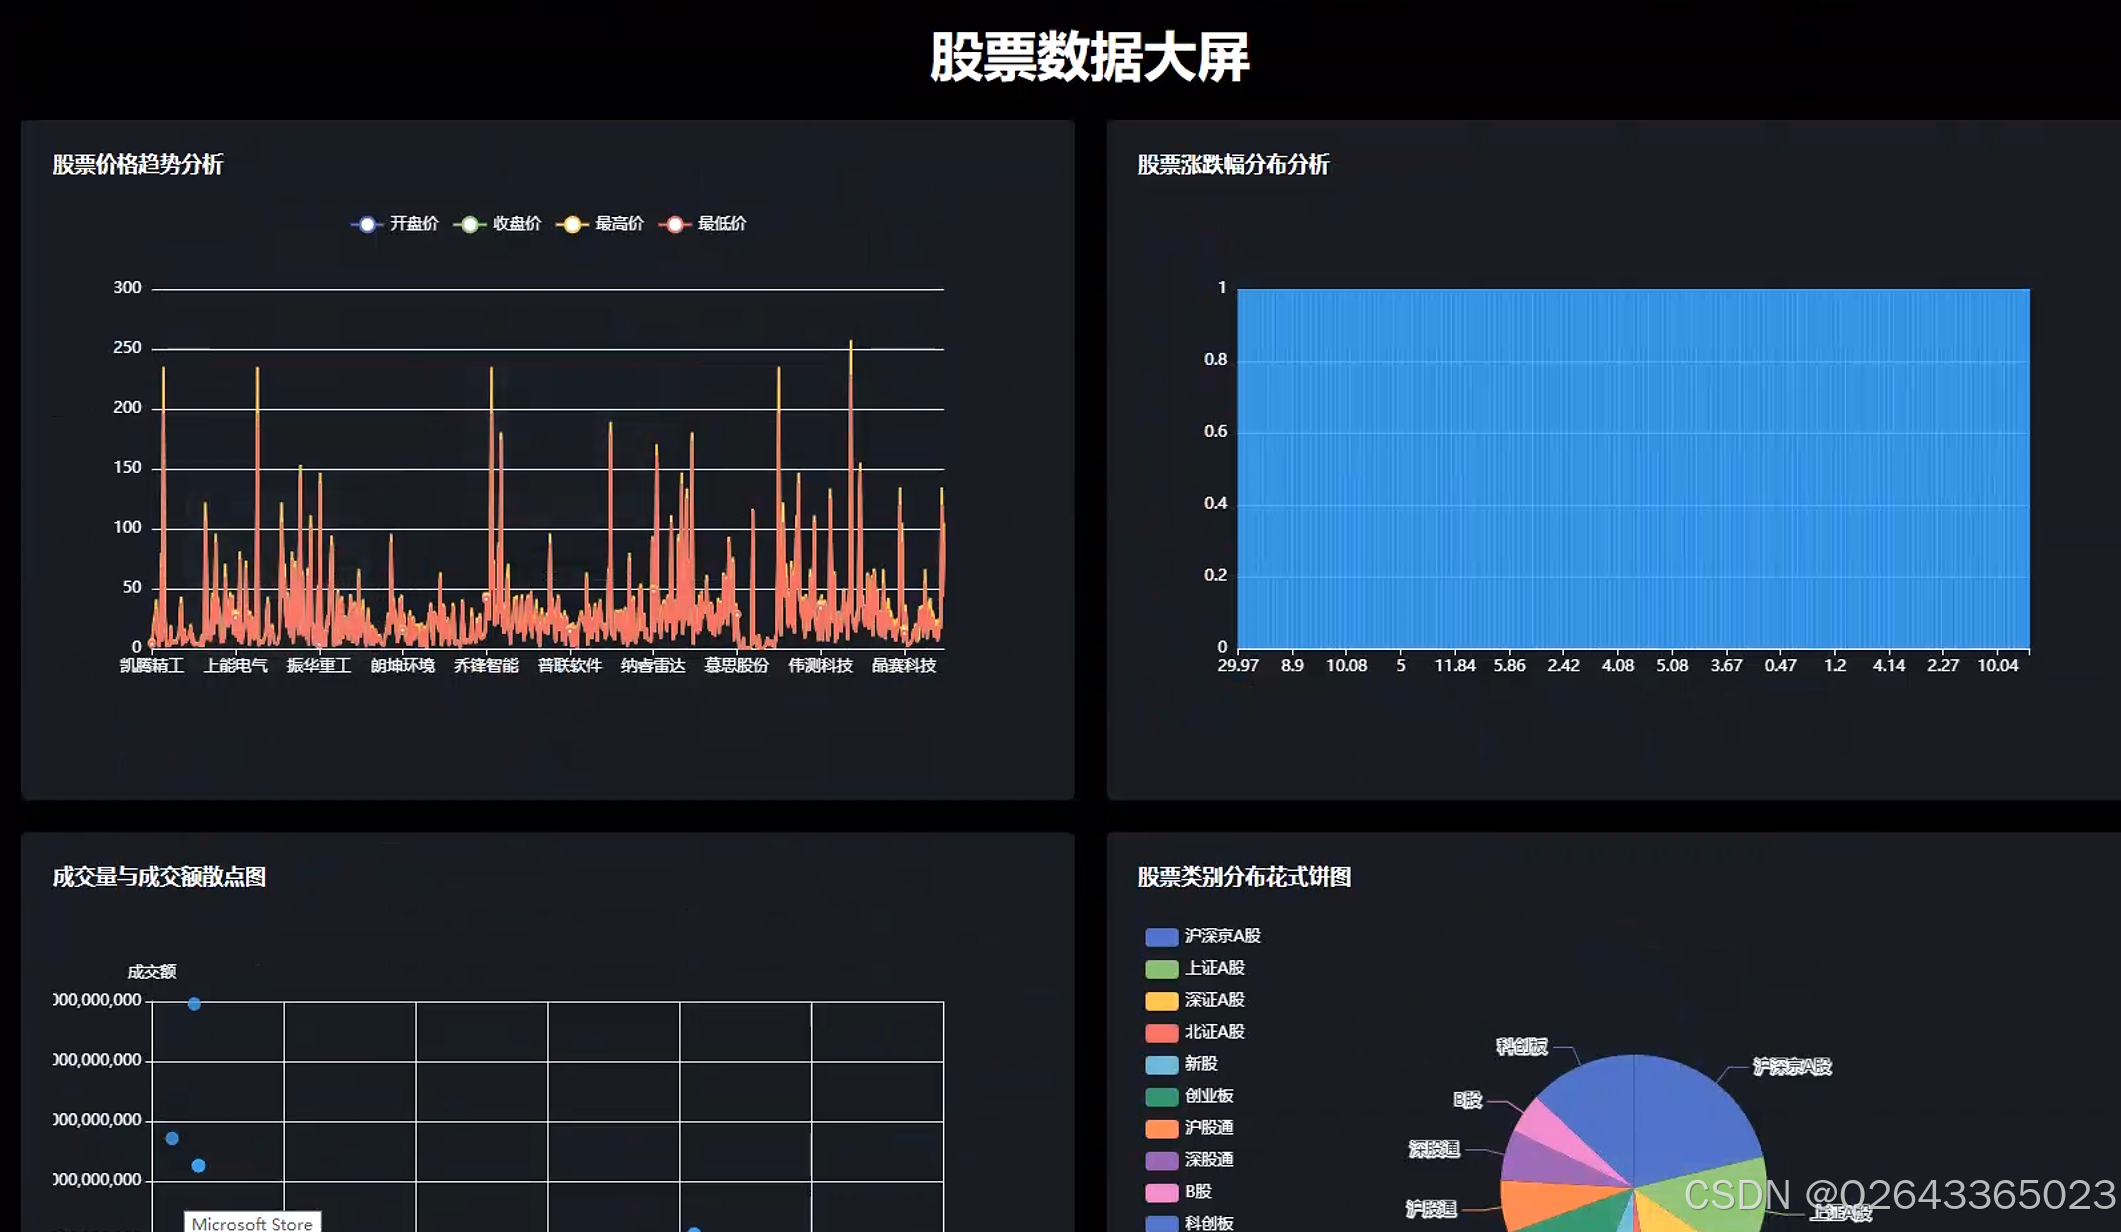Hide the 最低价 series via its legend entry
Image resolution: width=2121 pixels, height=1232 pixels.
click(702, 224)
